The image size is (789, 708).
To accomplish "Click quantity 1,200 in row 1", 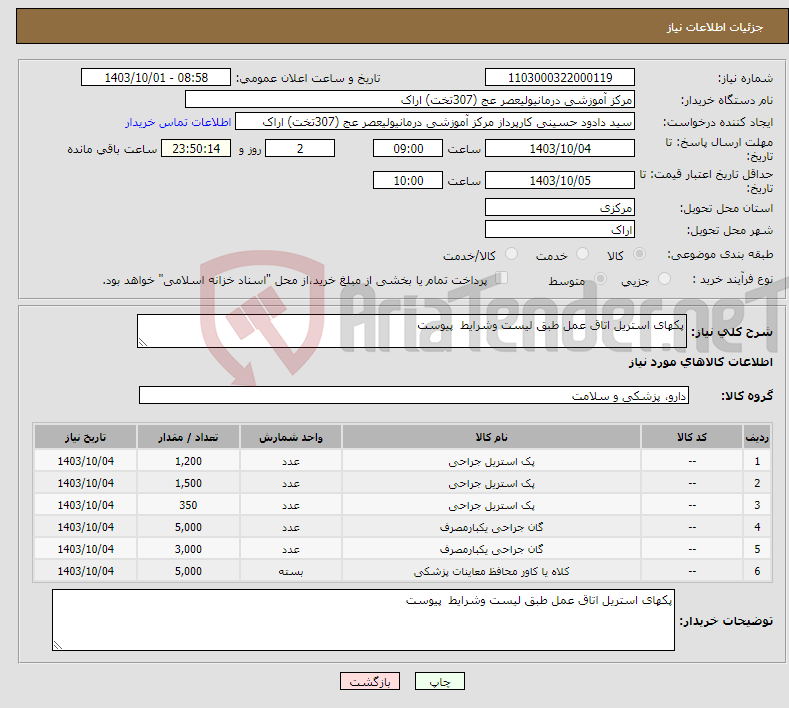I will [188, 461].
